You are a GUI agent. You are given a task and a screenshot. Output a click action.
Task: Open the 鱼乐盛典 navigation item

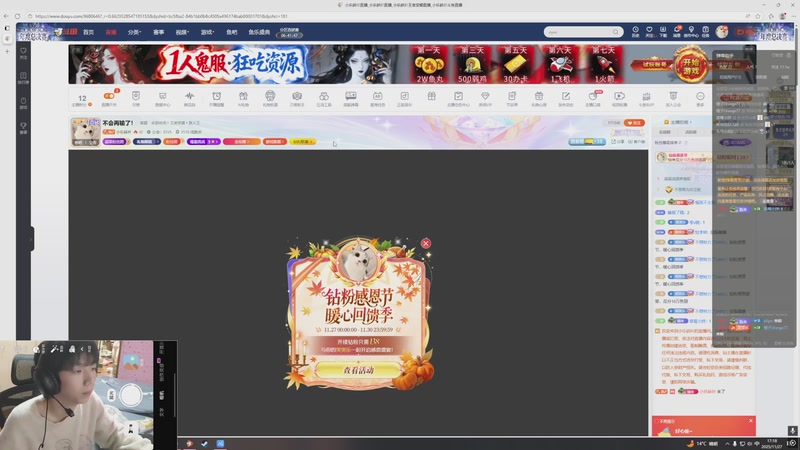coord(259,32)
